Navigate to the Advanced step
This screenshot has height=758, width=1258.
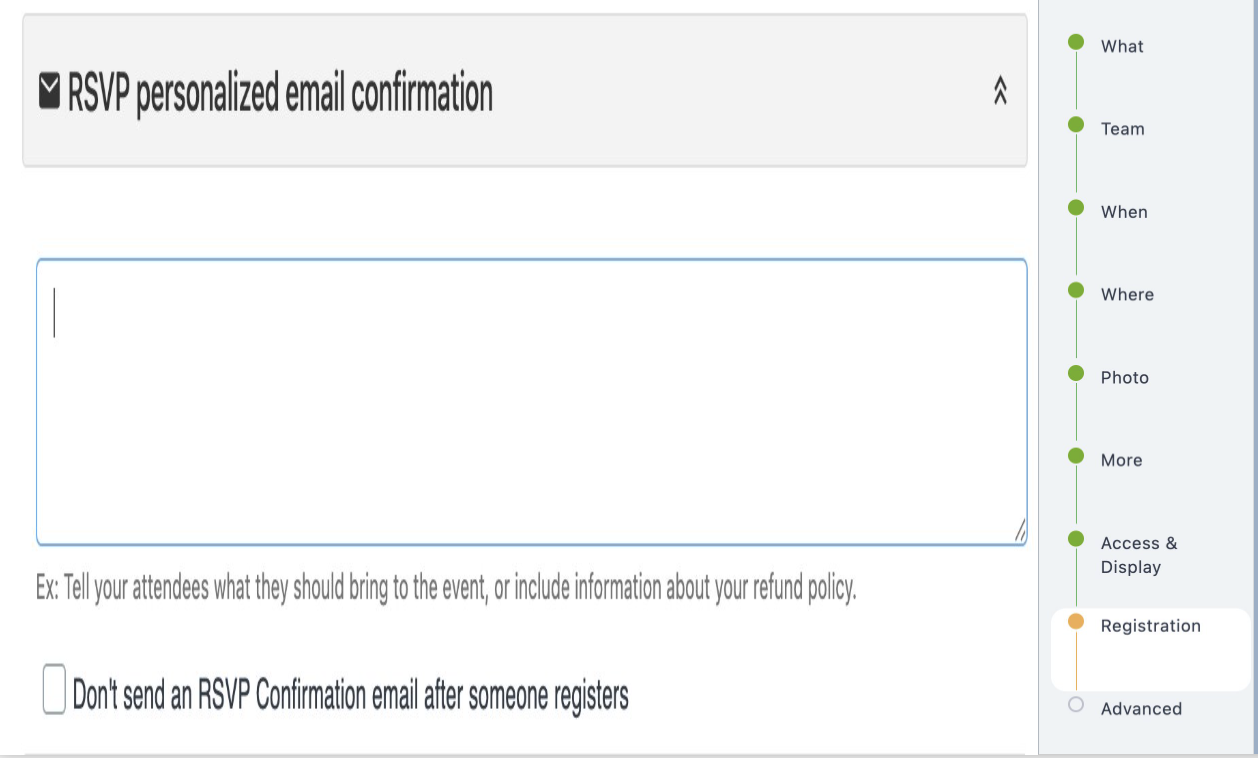(x=1141, y=709)
